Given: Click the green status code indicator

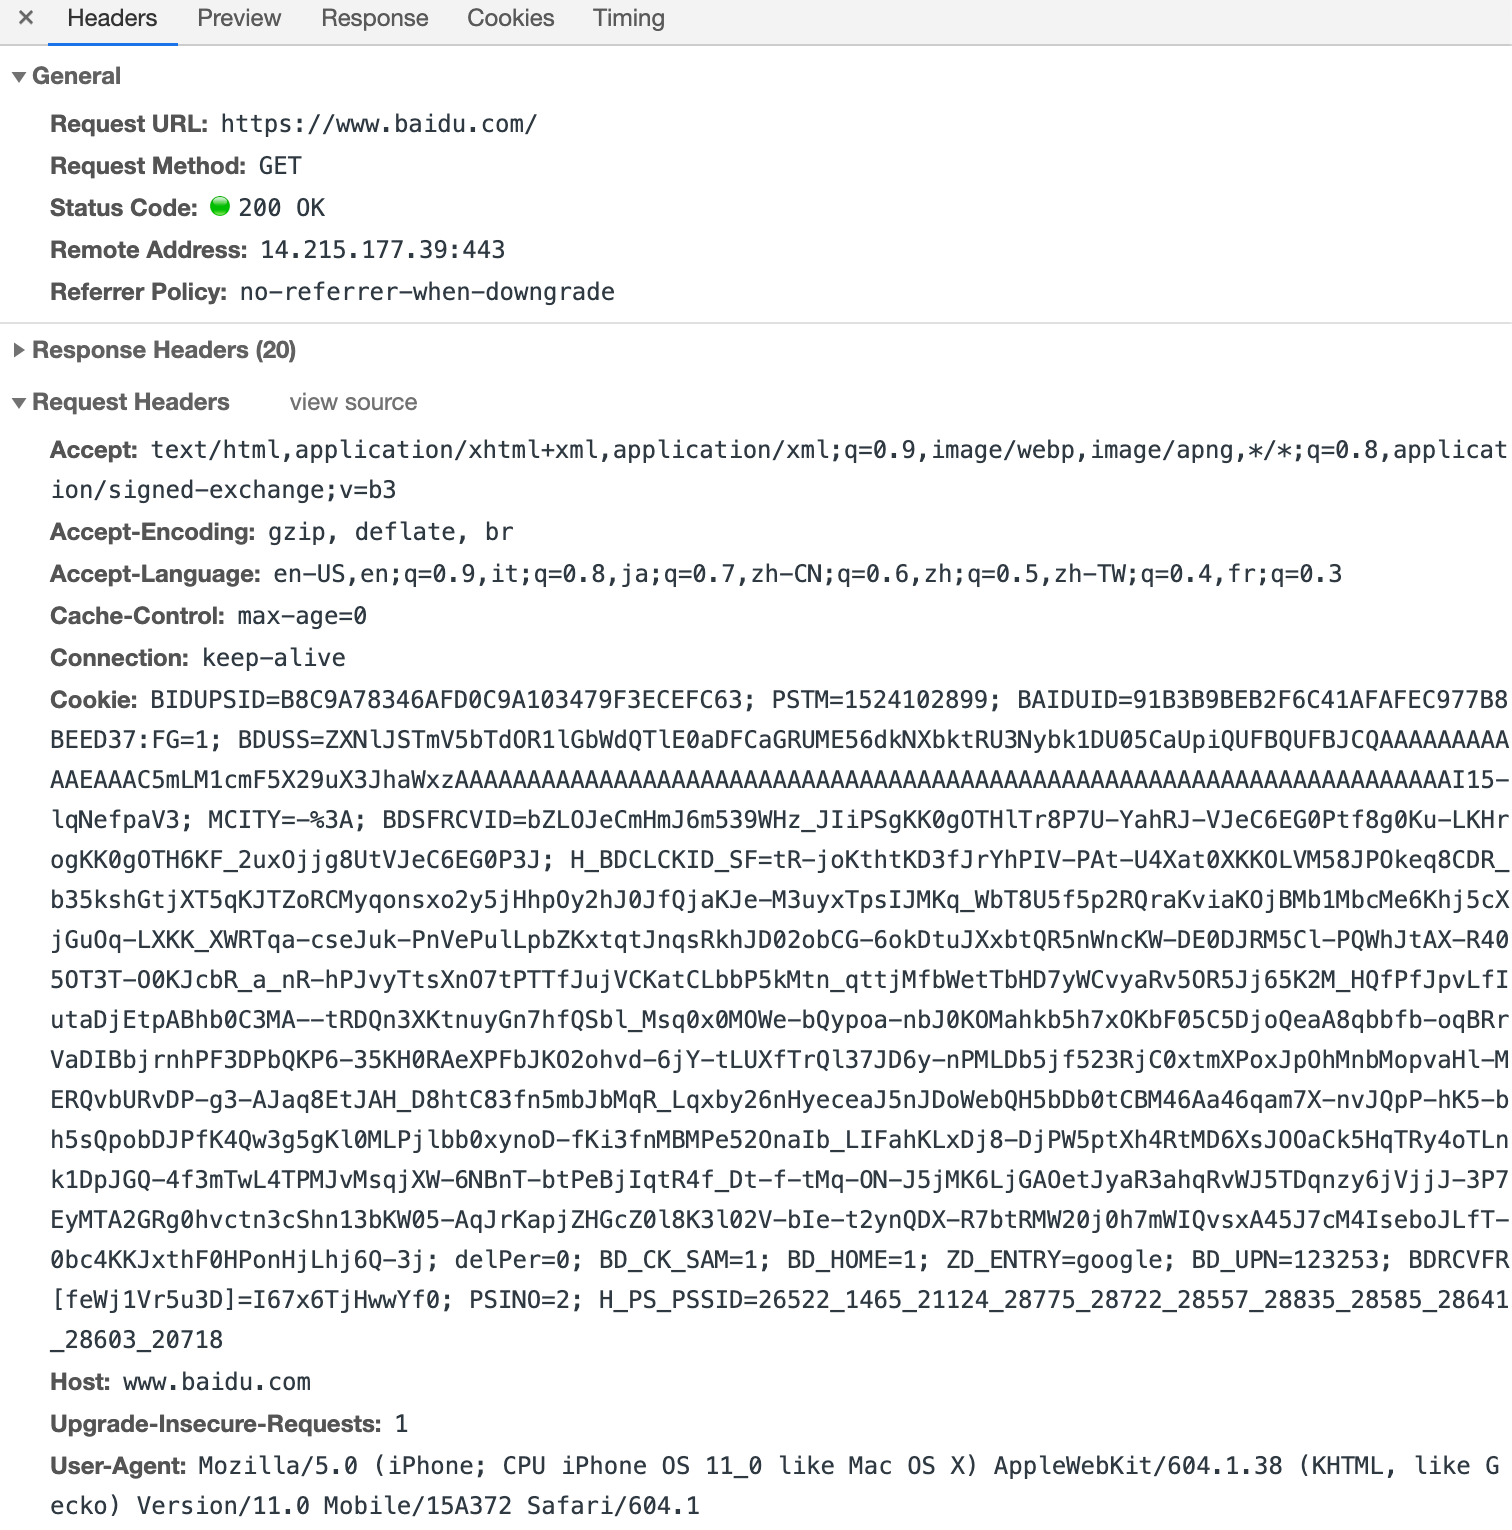Looking at the screenshot, I should click(220, 207).
